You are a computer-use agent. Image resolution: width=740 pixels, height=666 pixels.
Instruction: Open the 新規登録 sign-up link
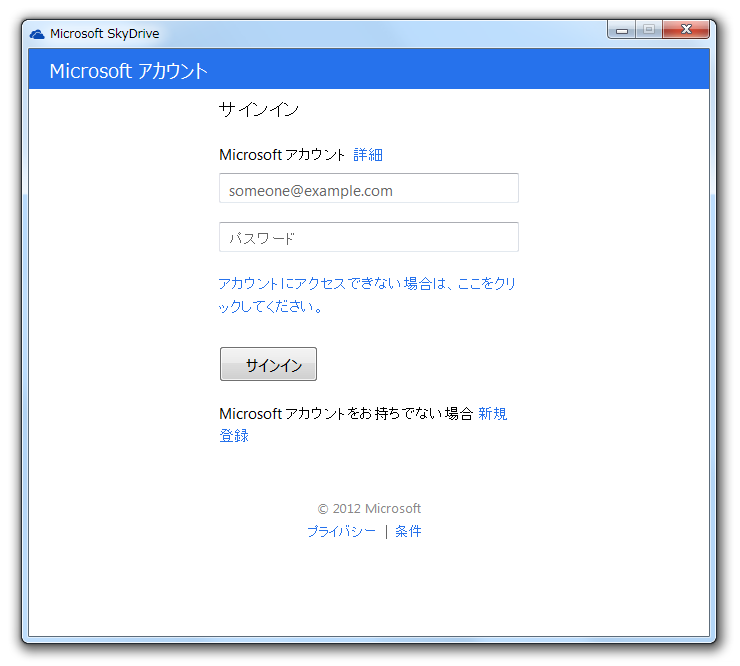pyautogui.click(x=493, y=413)
